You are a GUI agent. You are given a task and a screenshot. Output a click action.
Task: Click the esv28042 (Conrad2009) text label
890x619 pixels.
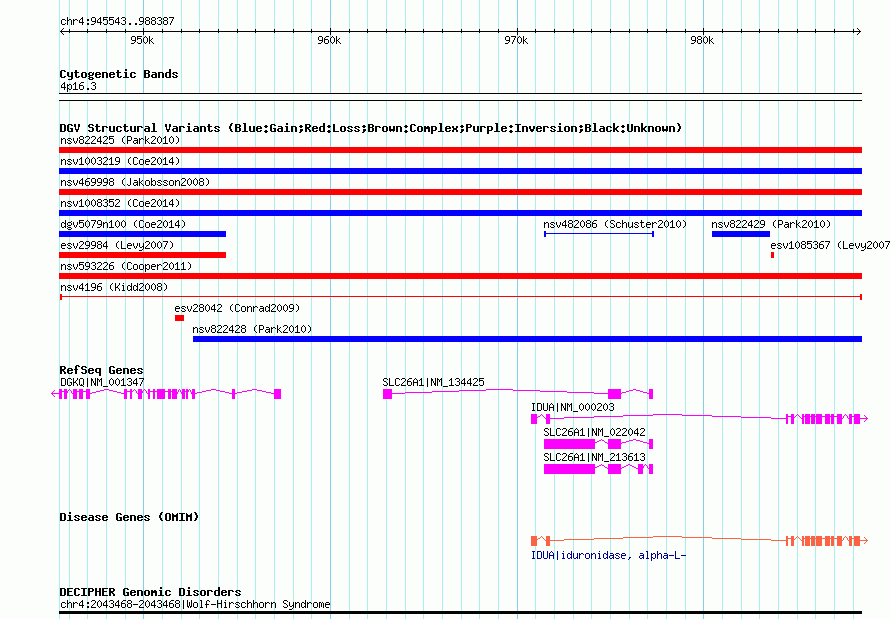click(237, 308)
